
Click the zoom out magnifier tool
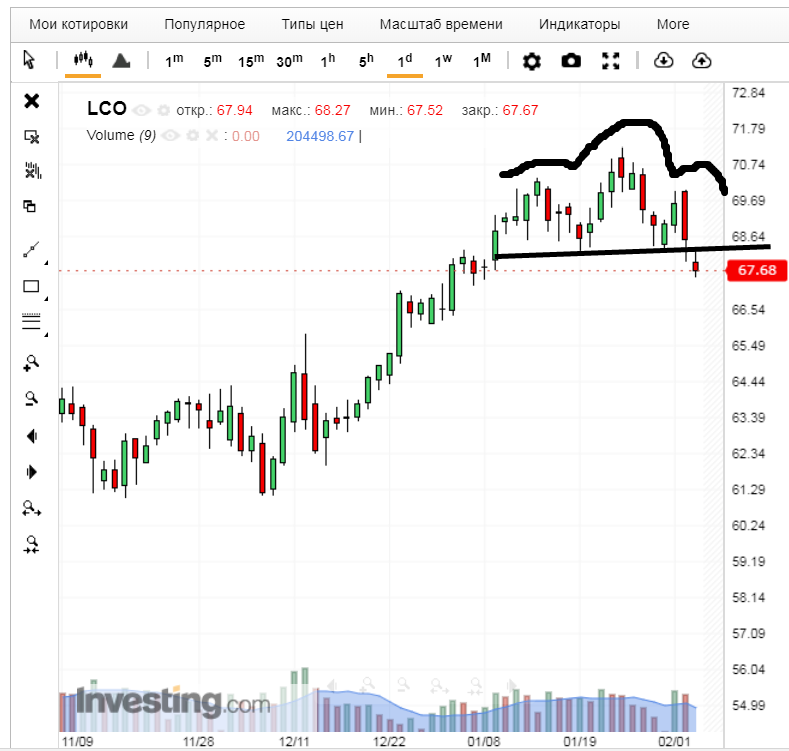31,399
